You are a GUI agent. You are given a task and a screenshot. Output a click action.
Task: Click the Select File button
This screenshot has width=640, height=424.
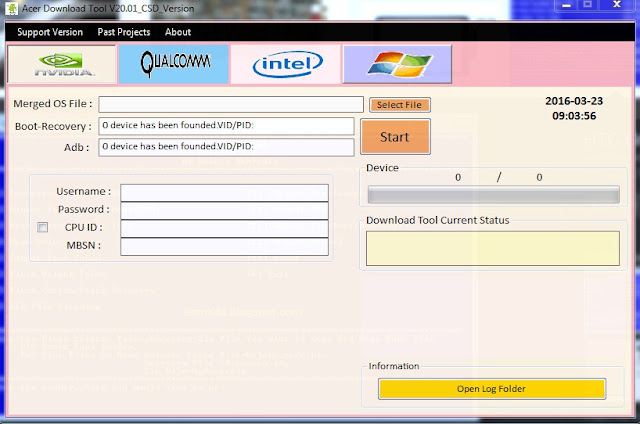(400, 105)
